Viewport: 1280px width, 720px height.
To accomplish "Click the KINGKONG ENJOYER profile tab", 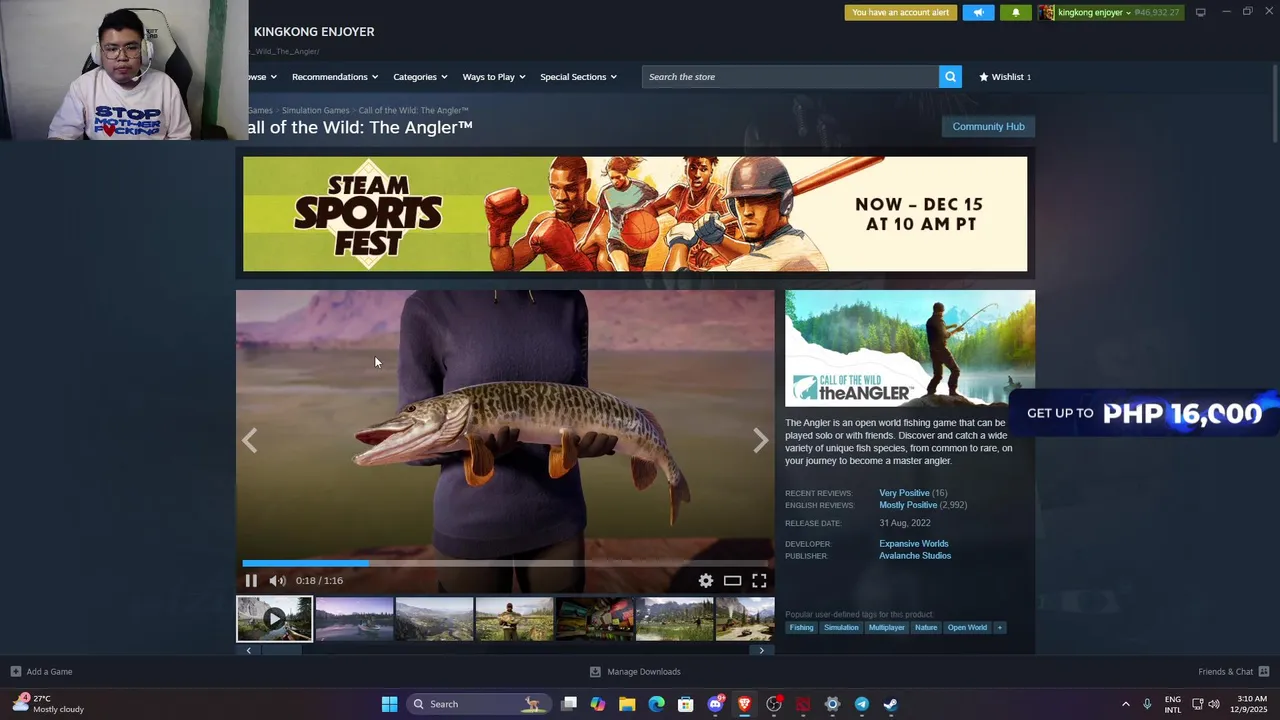I will click(x=314, y=32).
